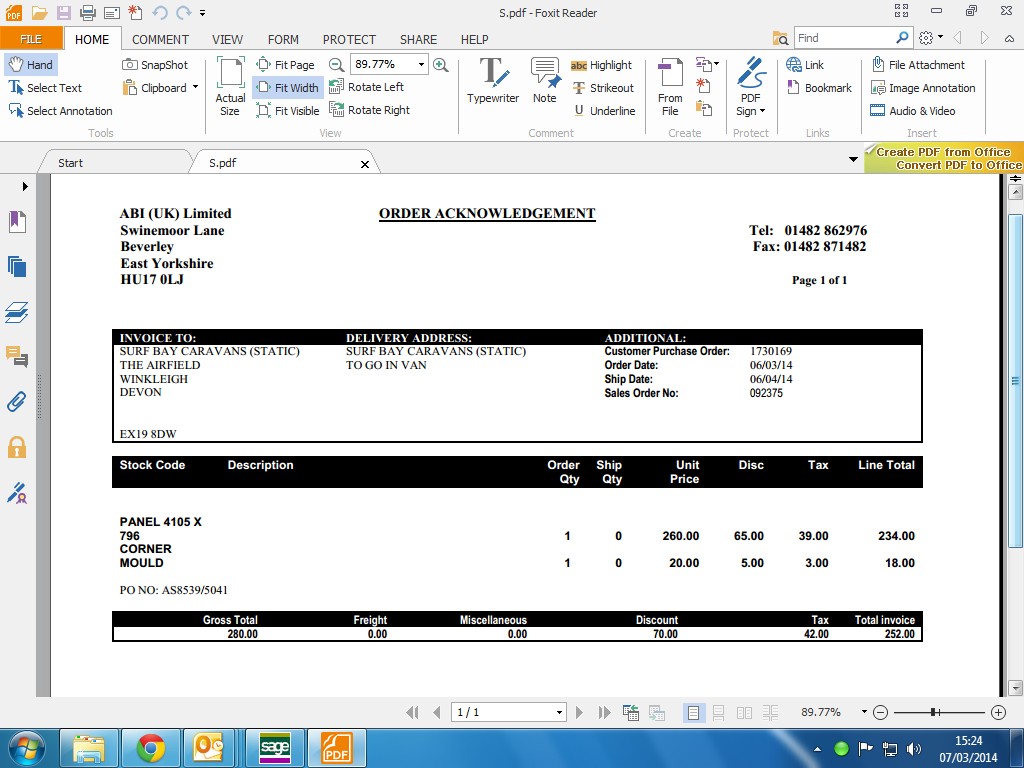Image resolution: width=1024 pixels, height=768 pixels.
Task: Redo action using the redo arrow
Action: 184,12
